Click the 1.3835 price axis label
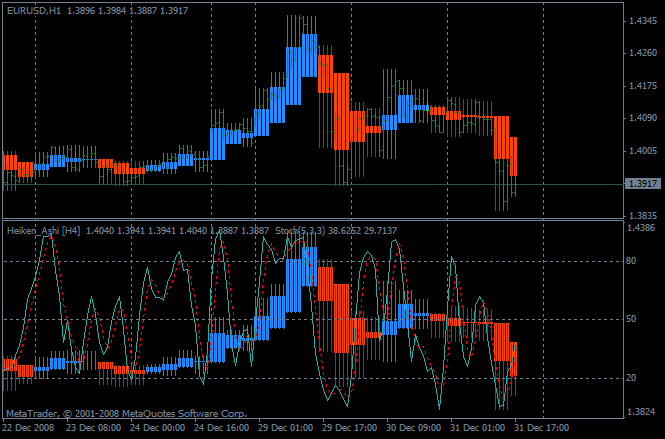Viewport: 665px width, 439px height. click(x=643, y=215)
